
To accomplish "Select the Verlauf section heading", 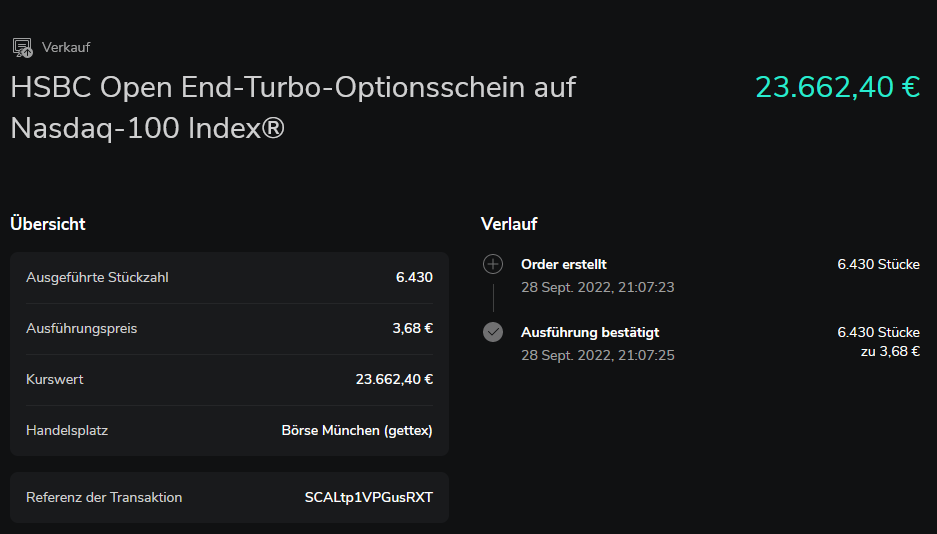I will coord(509,224).
